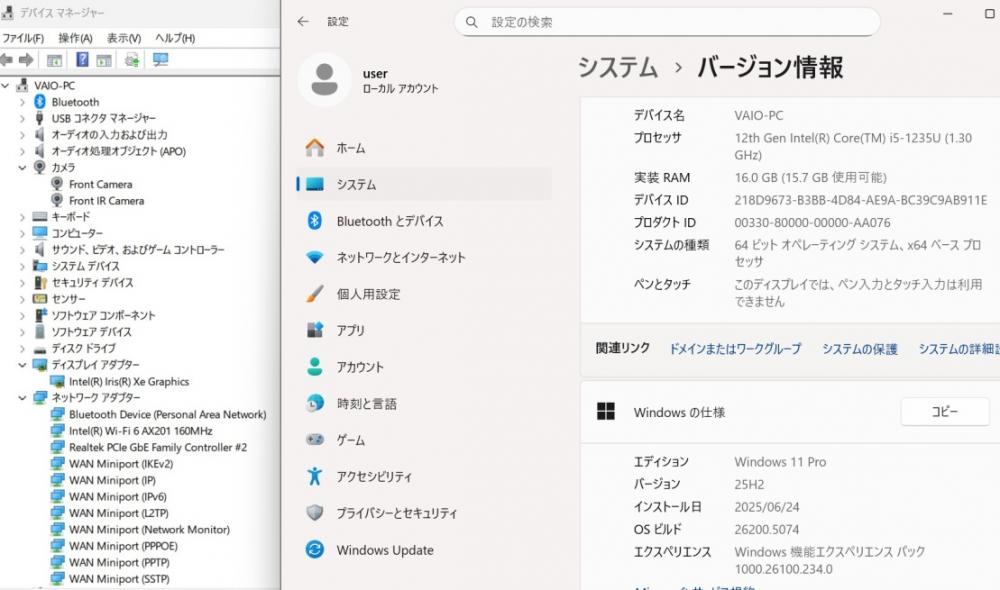1000x590 pixels.
Task: Collapse the ネットワーク アダプター tree node
Action: (x=22, y=398)
